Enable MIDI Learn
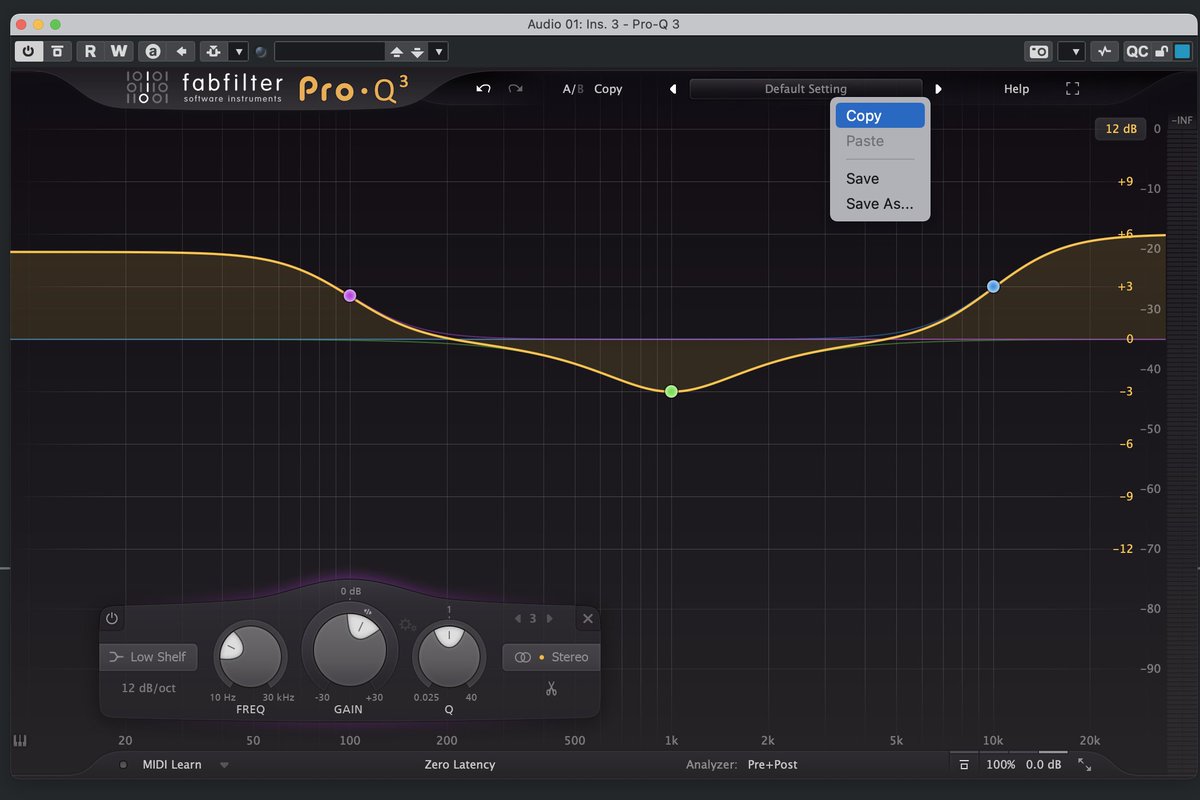This screenshot has width=1200, height=800. coord(172,765)
